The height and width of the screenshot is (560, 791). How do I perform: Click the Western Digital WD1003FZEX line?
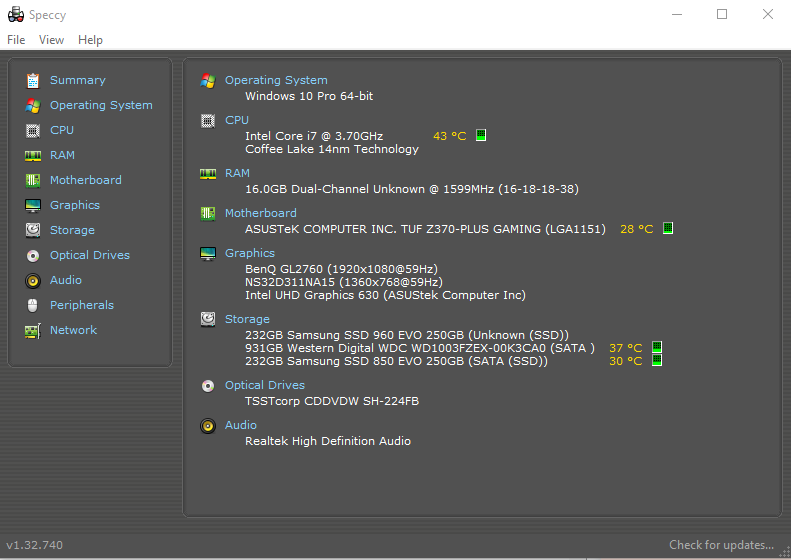coord(420,348)
